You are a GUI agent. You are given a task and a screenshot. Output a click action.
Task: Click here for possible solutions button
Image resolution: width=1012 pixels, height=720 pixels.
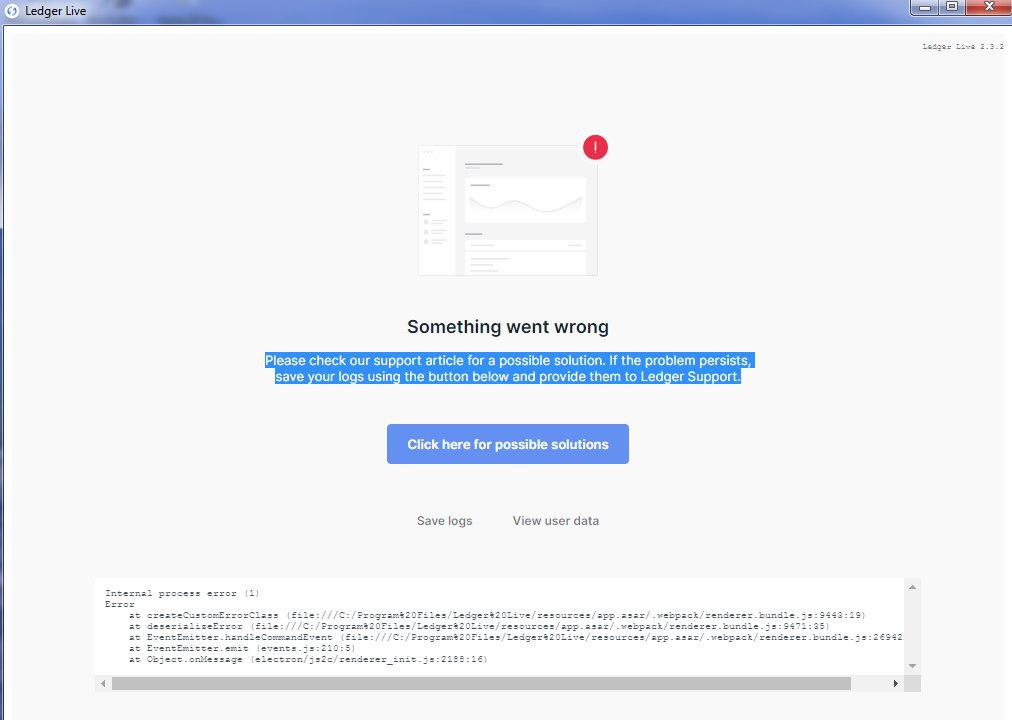[x=508, y=444]
